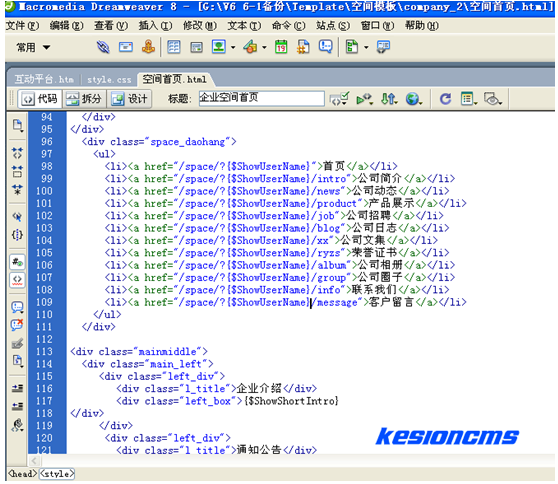Image resolution: width=558 pixels, height=484 pixels.
Task: Insert a comment icon
Action: click(326, 47)
